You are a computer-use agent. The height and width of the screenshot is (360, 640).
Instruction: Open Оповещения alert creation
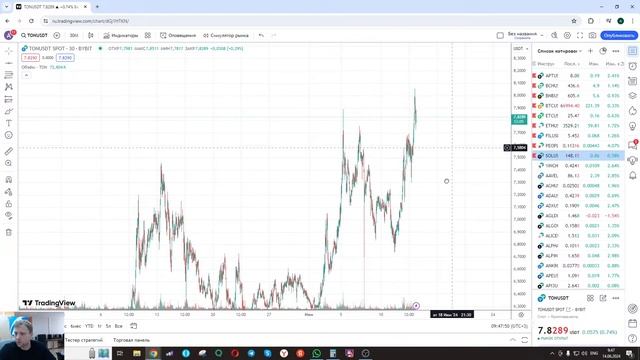point(178,36)
